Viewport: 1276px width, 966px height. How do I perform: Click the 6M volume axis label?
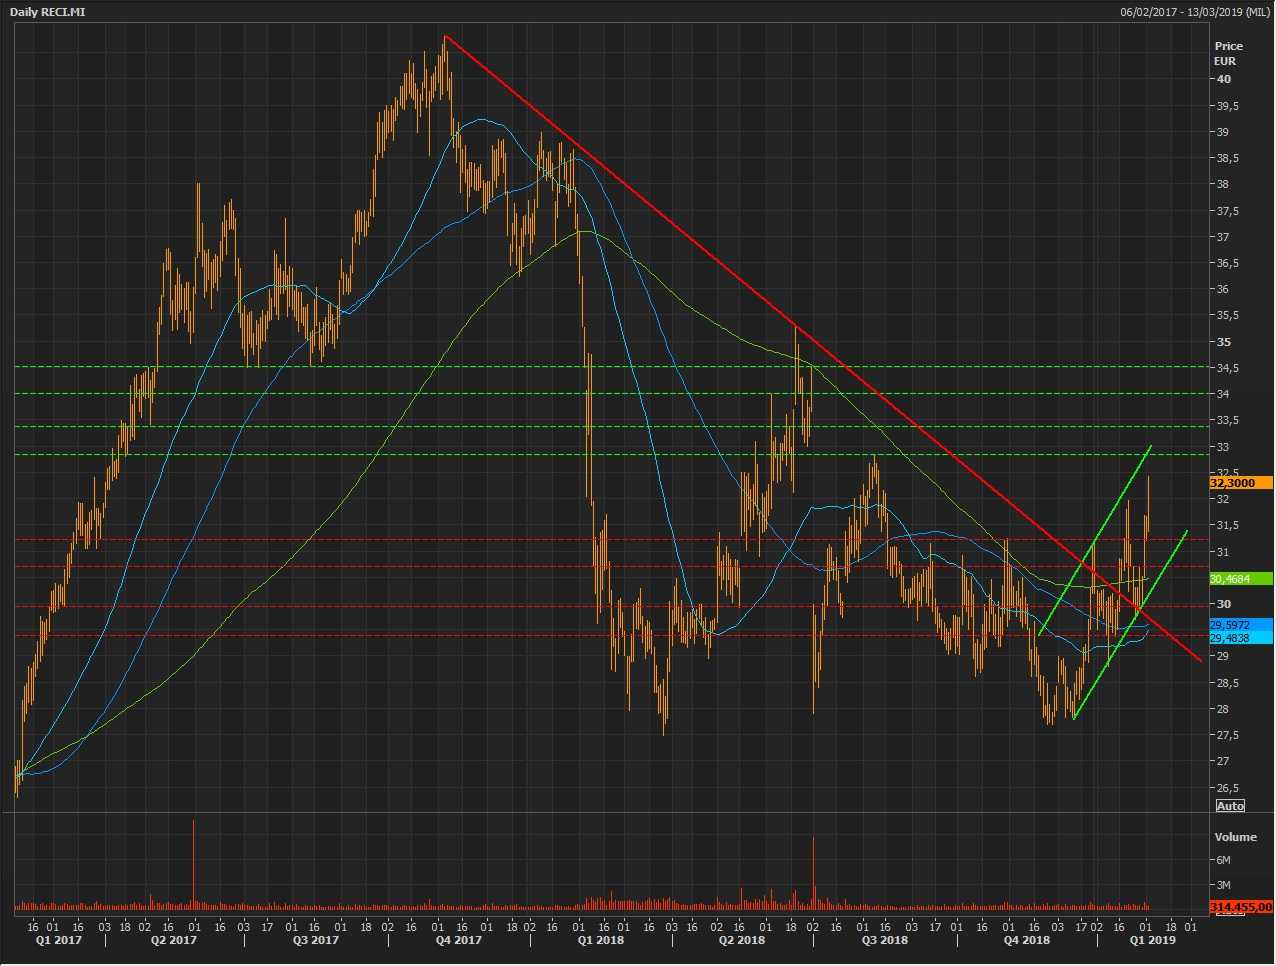point(1223,860)
